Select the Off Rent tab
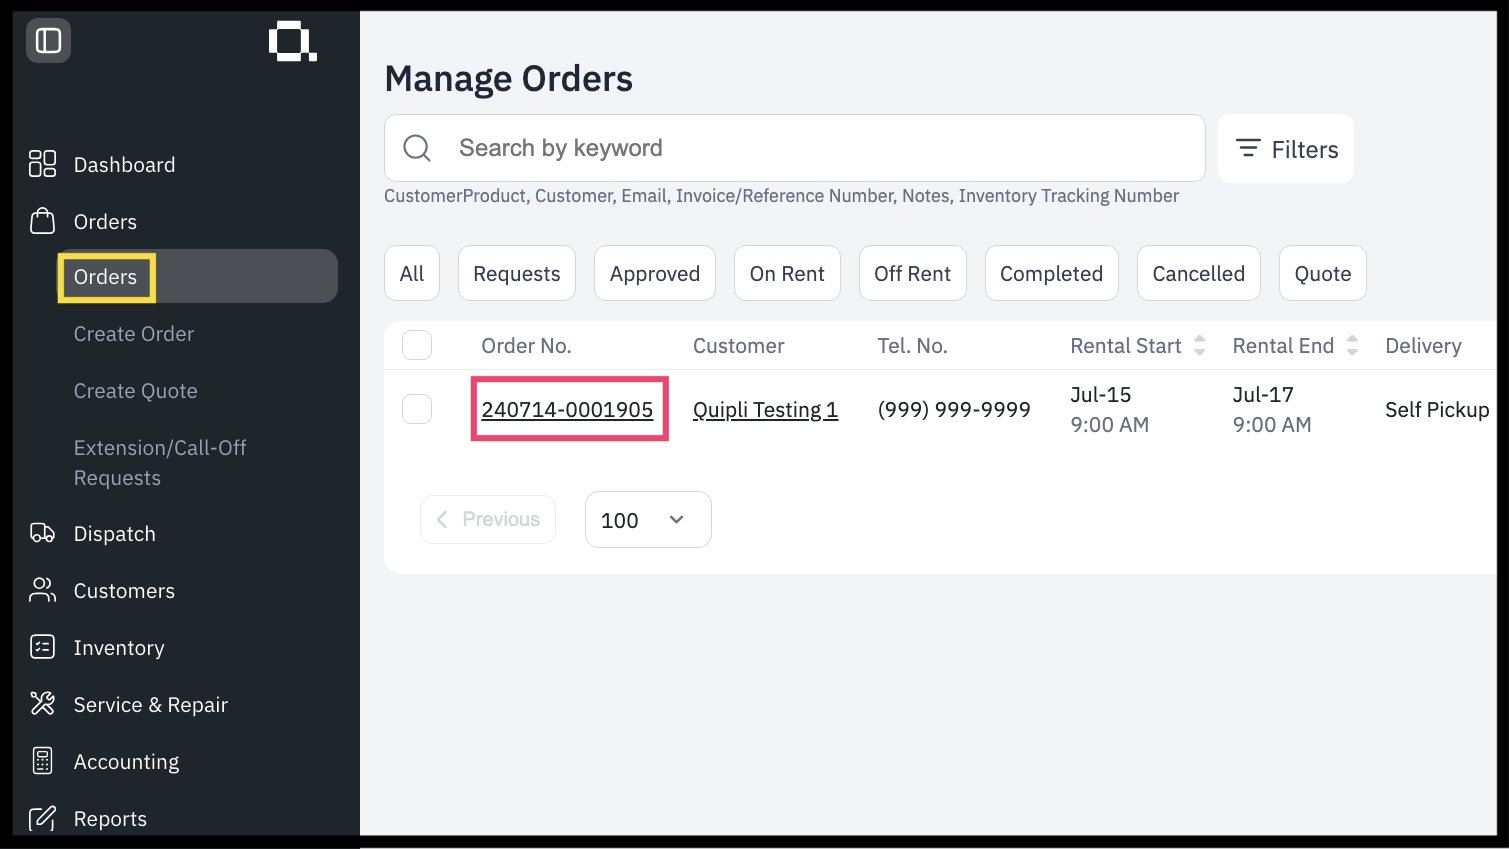 (x=913, y=273)
